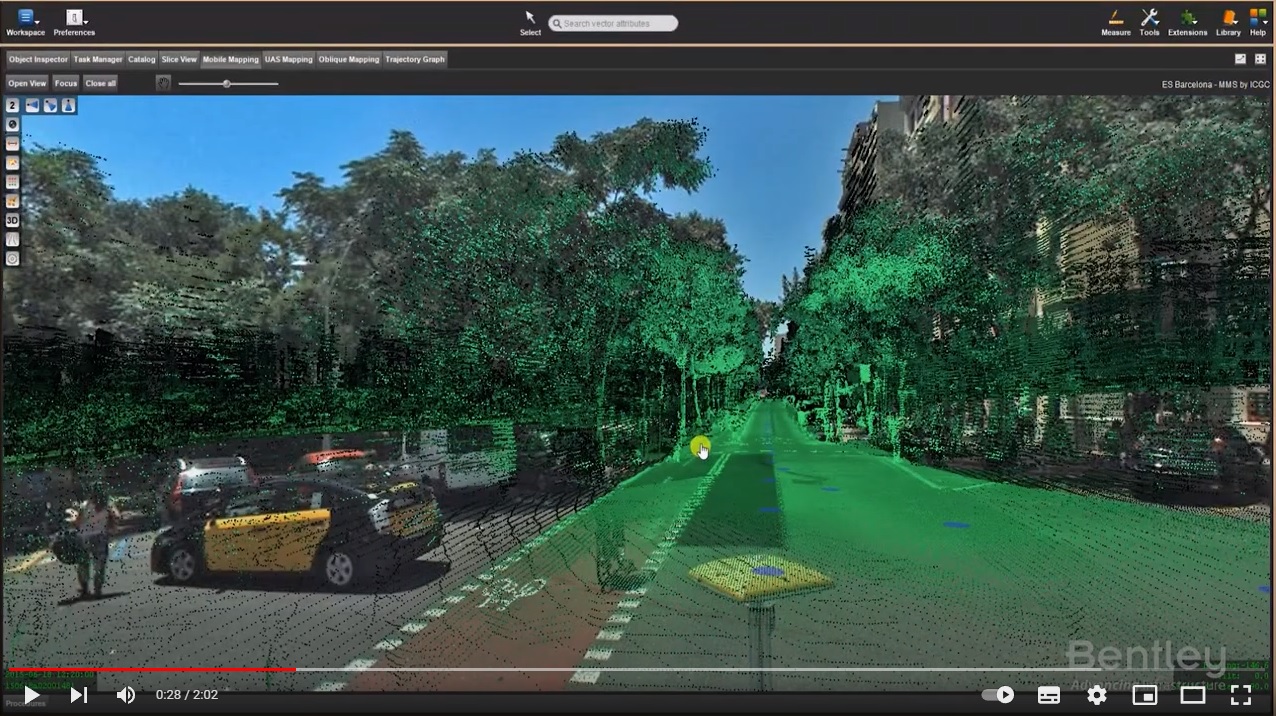Viewport: 1276px width, 716px height.
Task: Click the left-facing camera view icon
Action: coord(32,105)
